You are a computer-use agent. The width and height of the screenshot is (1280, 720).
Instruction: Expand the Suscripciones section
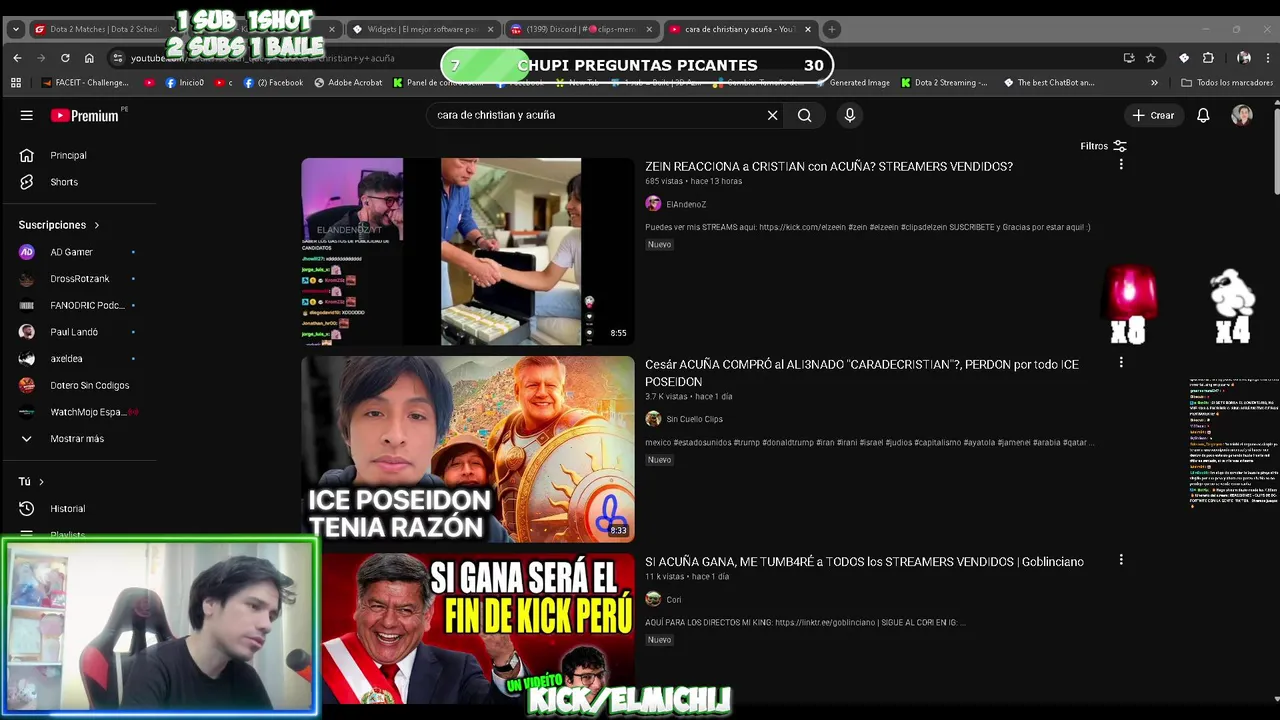tap(59, 225)
